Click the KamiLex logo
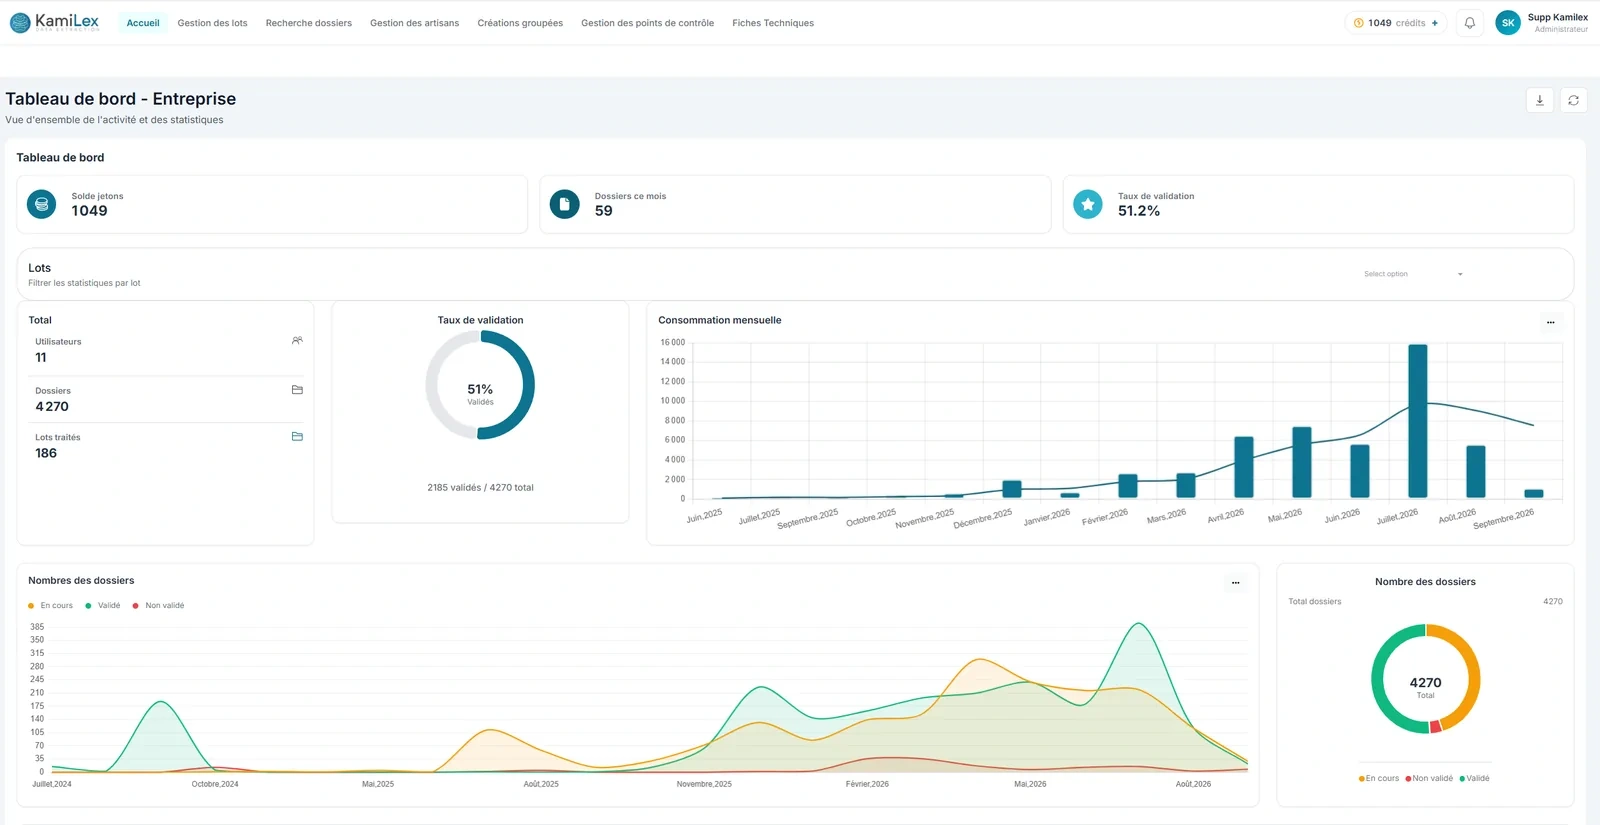This screenshot has height=825, width=1600. 55,22
